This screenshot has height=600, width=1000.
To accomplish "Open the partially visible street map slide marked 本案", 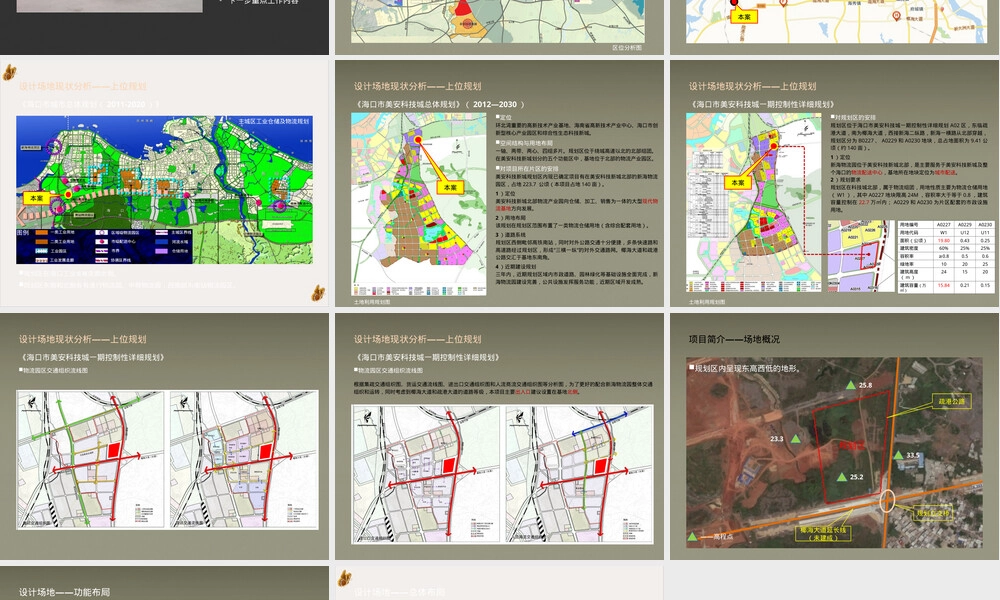I will point(835,27).
